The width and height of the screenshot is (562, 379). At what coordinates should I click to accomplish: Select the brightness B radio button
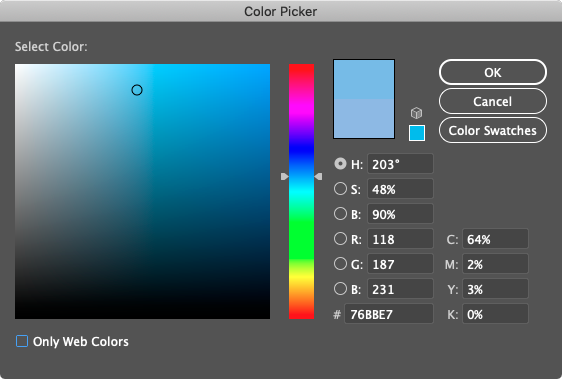(340, 214)
